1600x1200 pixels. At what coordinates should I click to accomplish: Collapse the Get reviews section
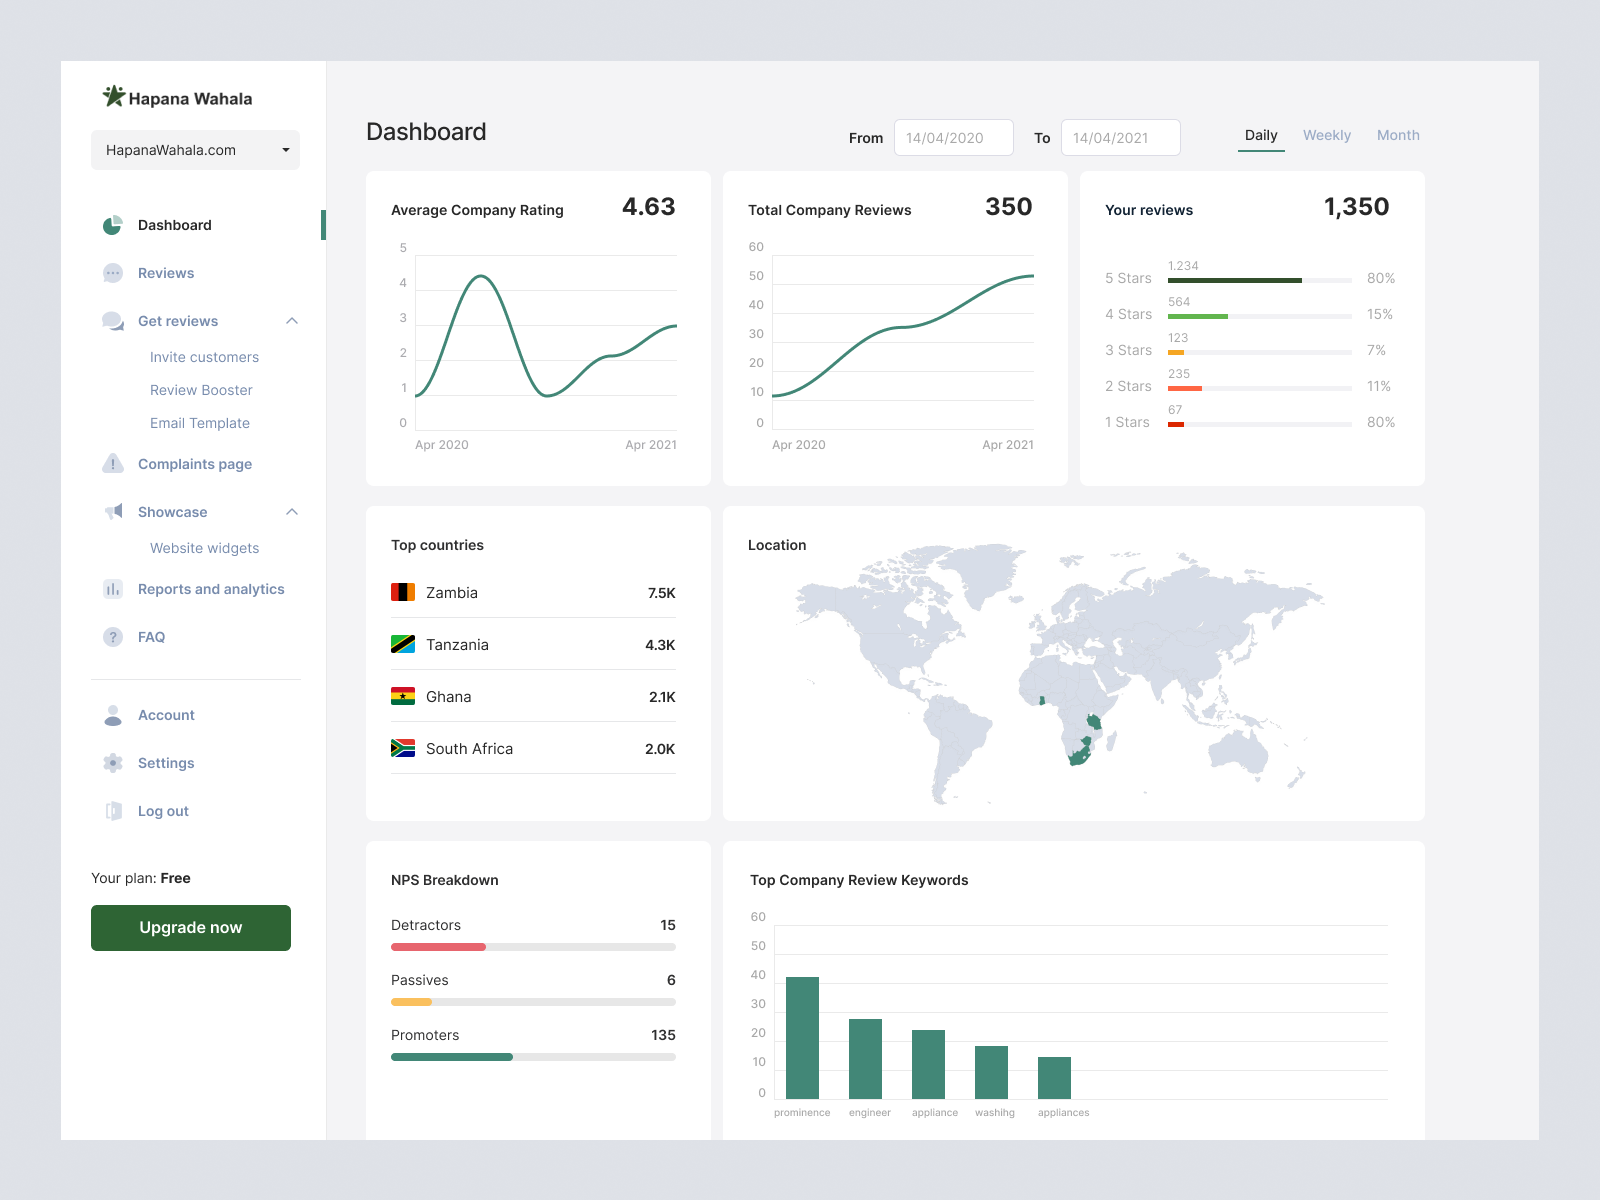(x=291, y=320)
